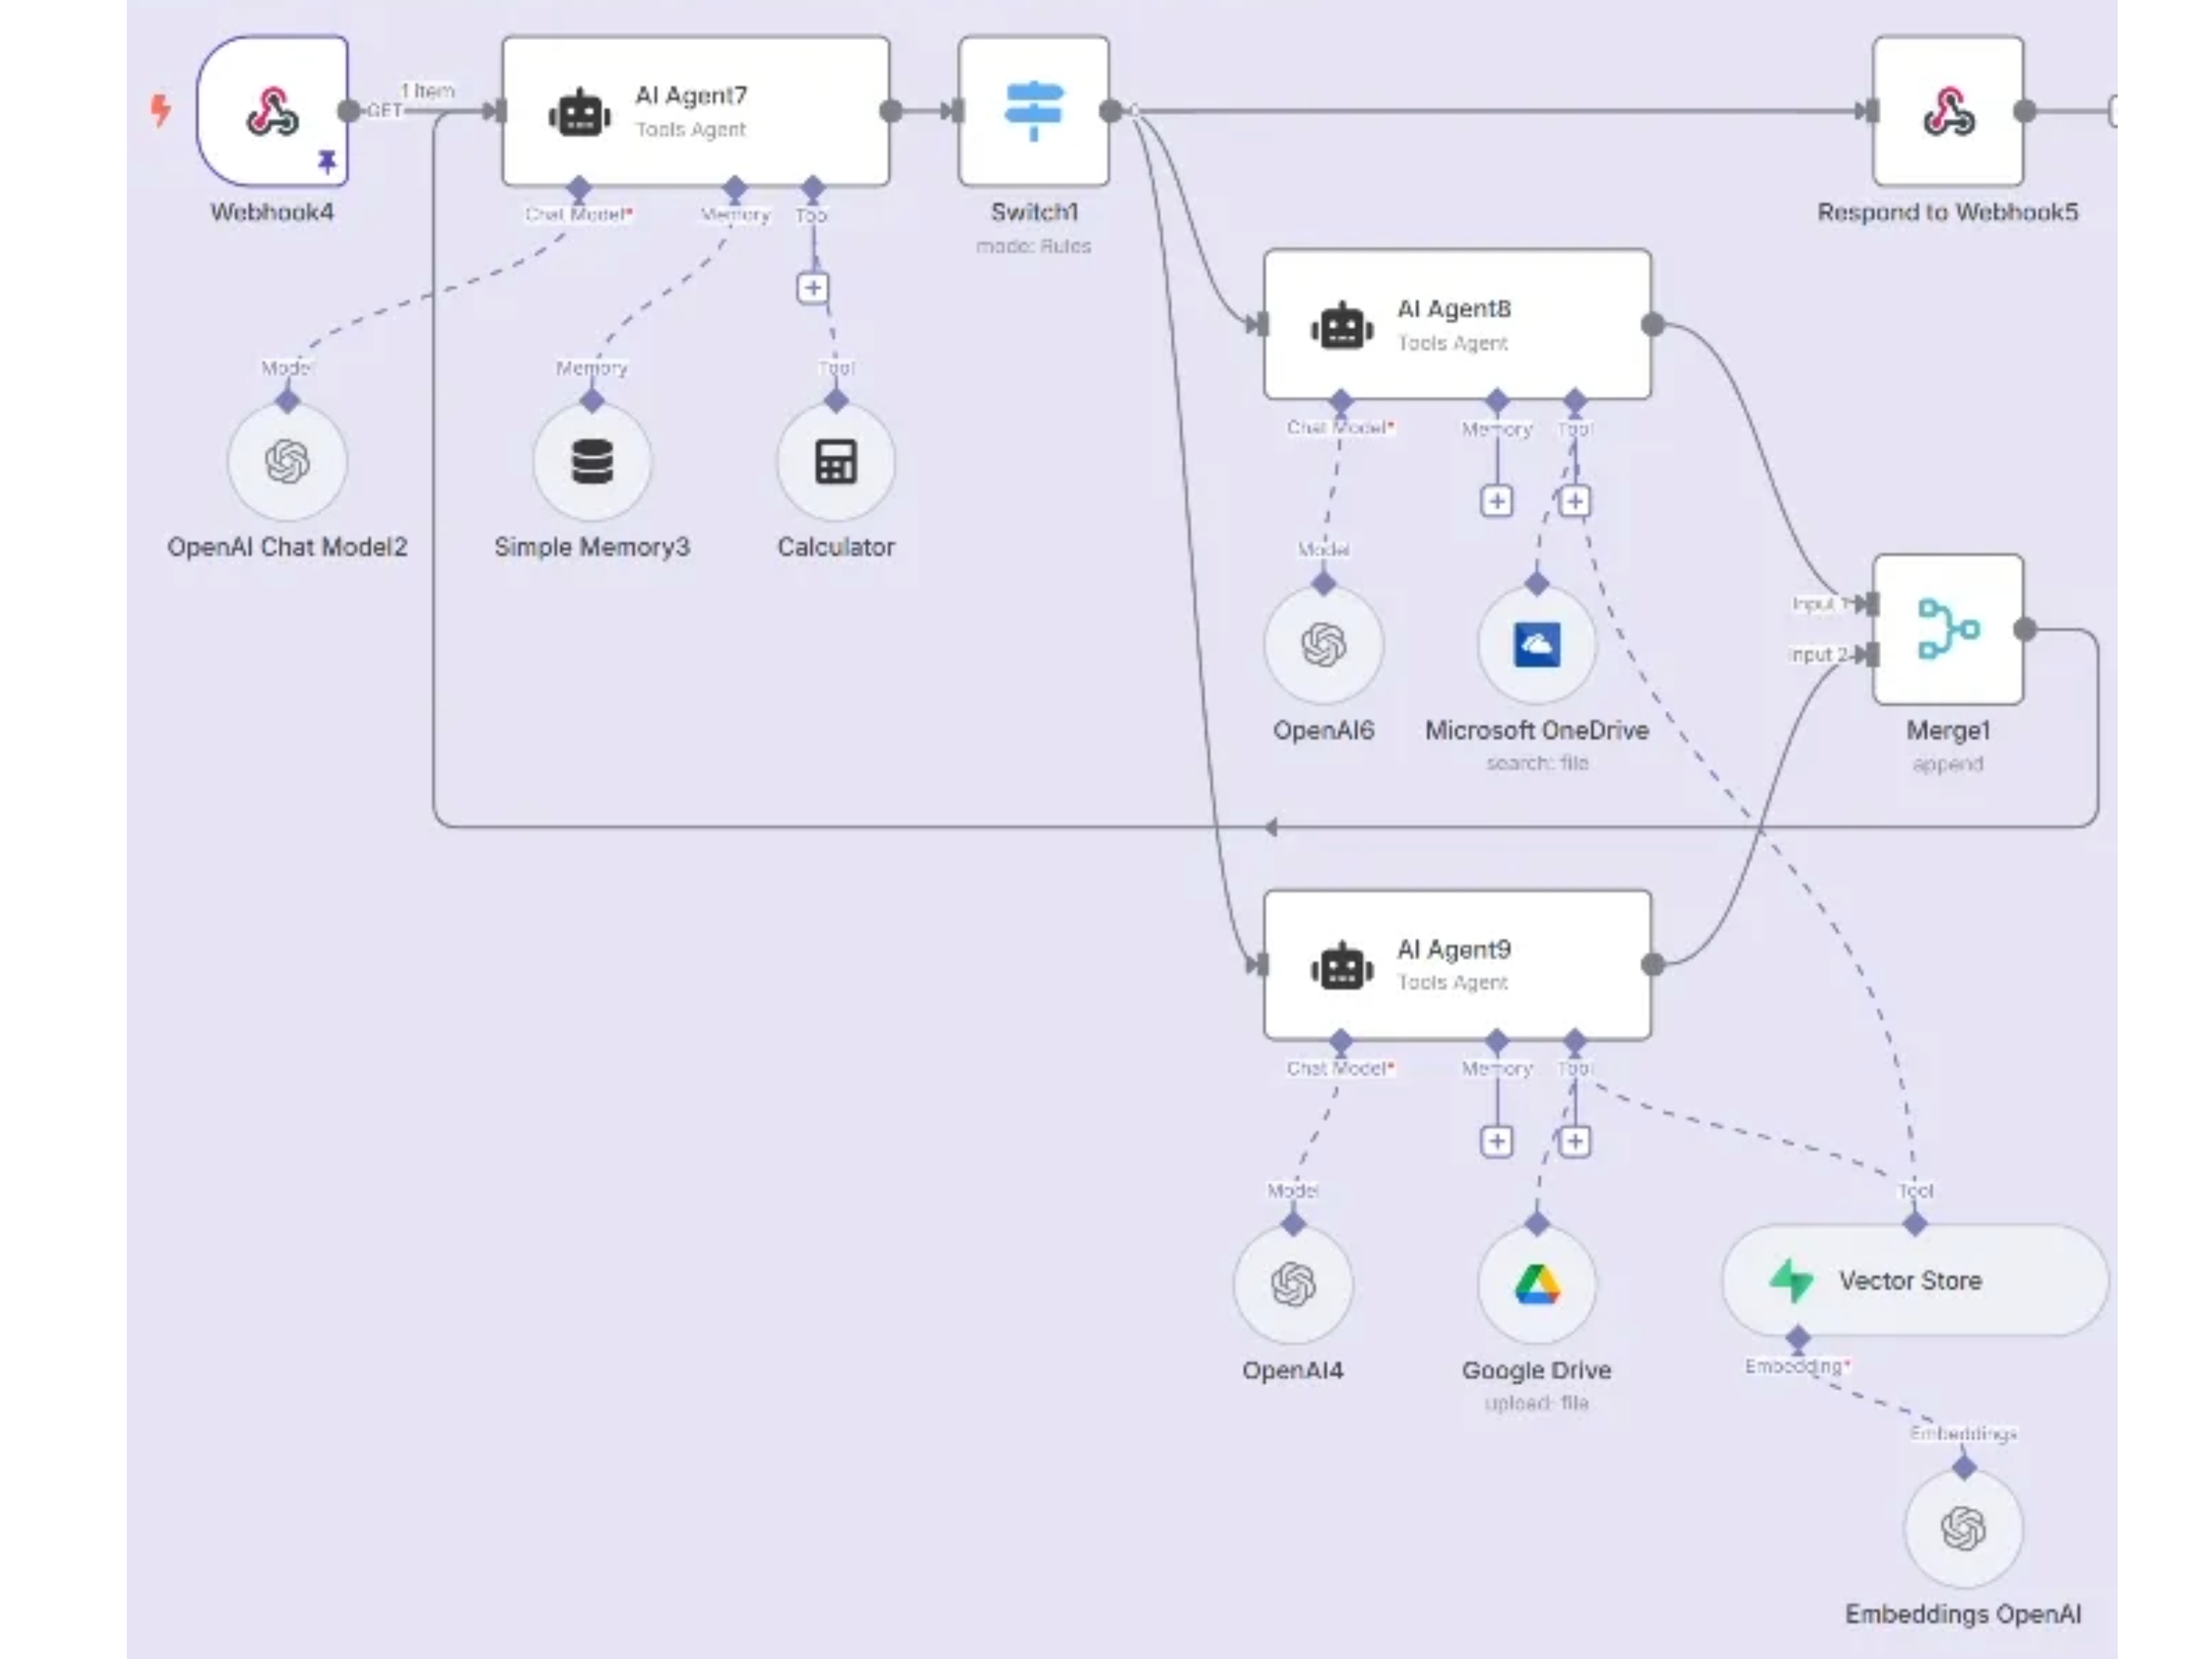The height and width of the screenshot is (1659, 2212).
Task: Click AI Agent7 Memory connector diamond
Action: click(x=735, y=188)
